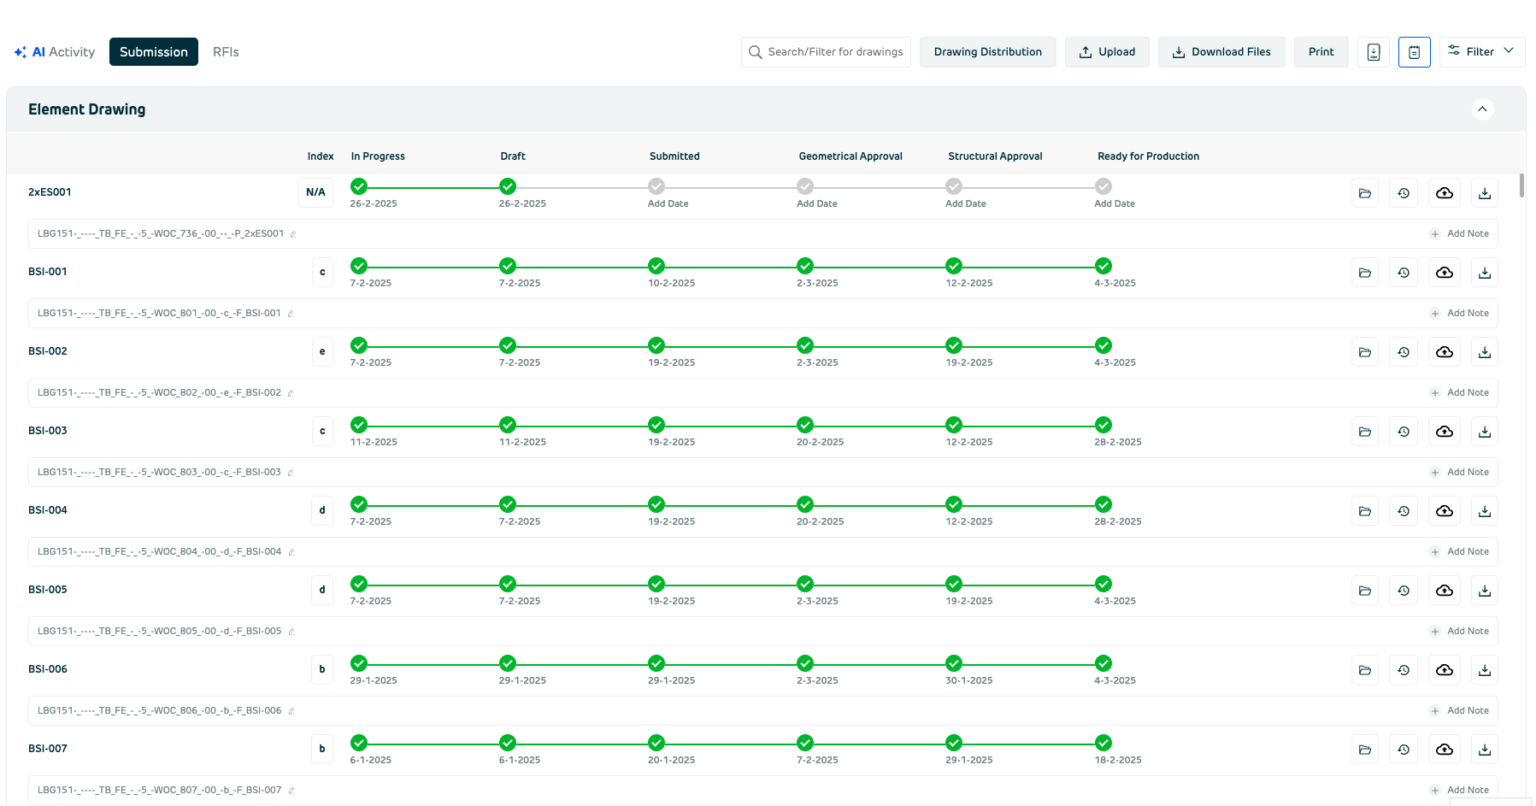Edit the BSI-002 file name via pencil icon

click(x=290, y=392)
